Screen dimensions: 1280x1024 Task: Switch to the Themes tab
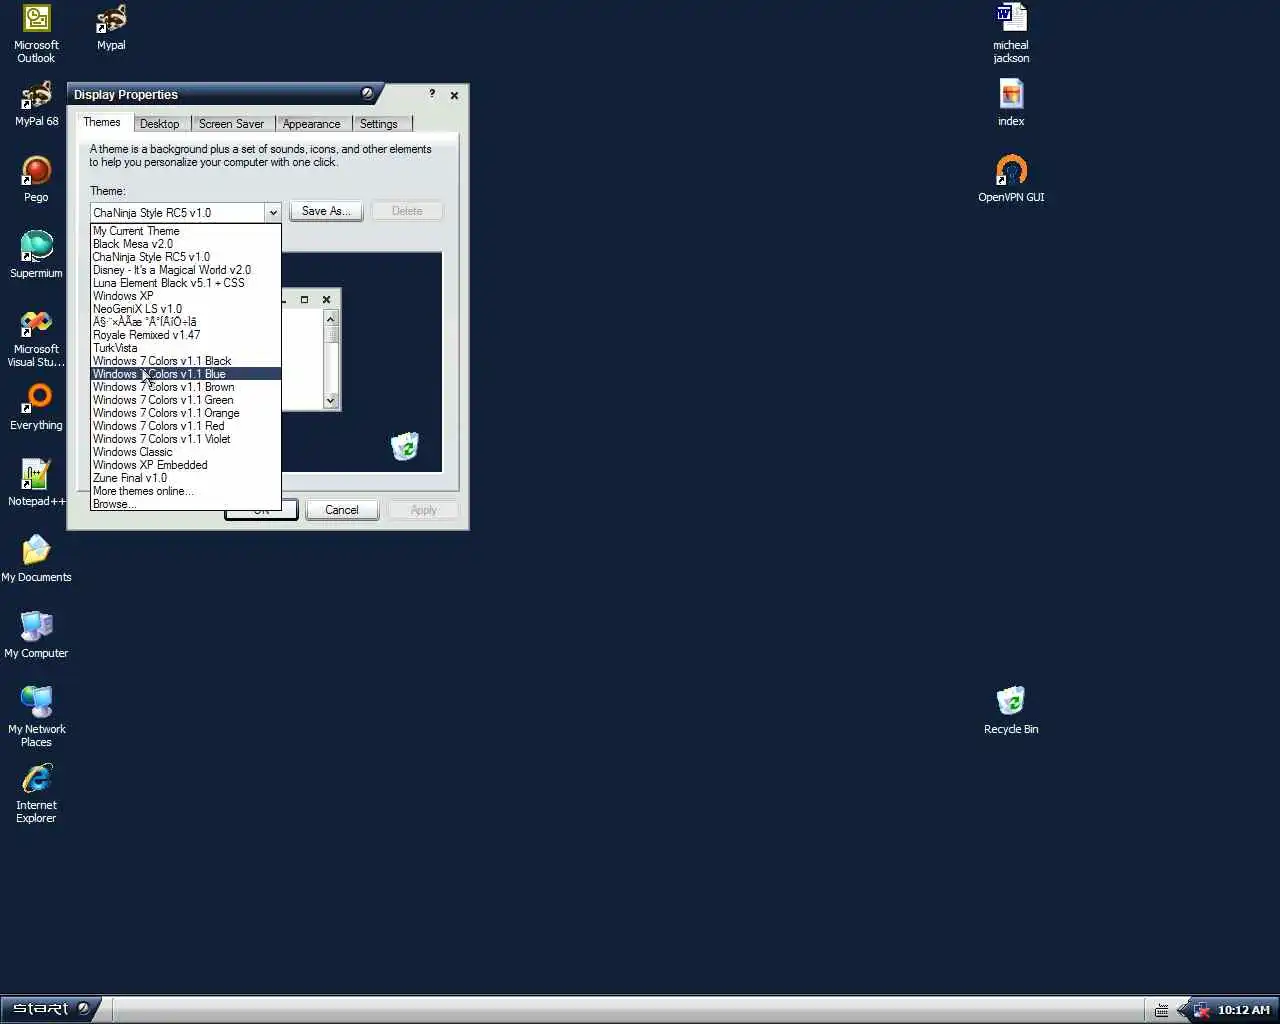pos(102,122)
